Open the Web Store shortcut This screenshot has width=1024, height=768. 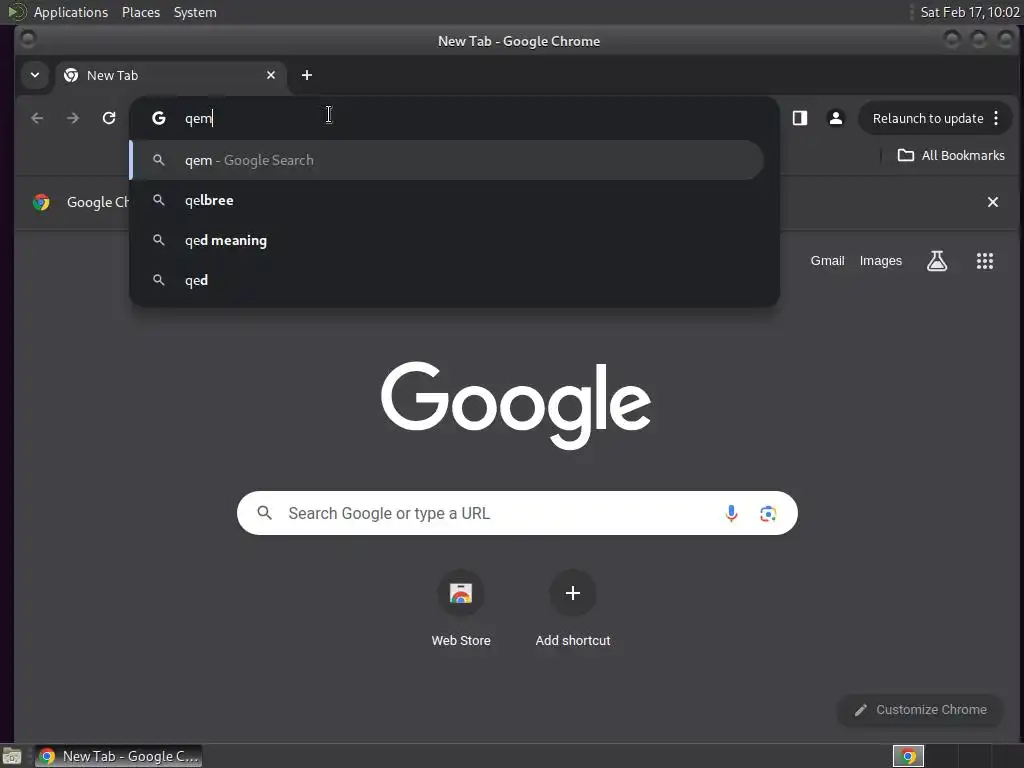461,609
